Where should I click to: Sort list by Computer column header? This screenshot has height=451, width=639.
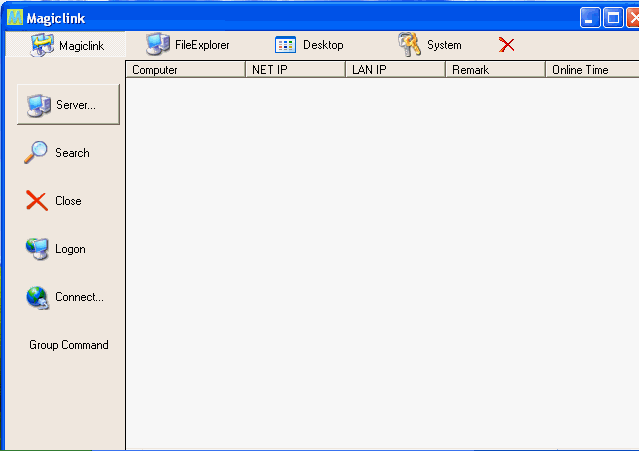pos(185,70)
